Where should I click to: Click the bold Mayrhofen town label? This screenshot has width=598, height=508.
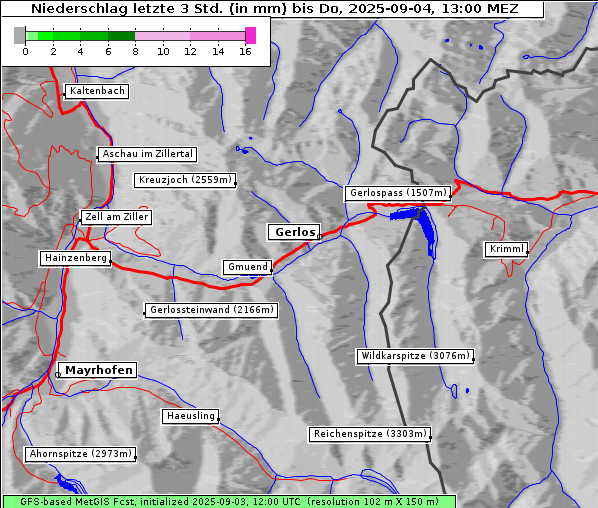(x=98, y=370)
